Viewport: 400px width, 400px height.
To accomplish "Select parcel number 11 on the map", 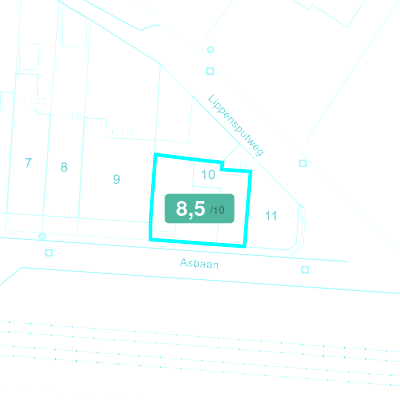I will tap(271, 216).
